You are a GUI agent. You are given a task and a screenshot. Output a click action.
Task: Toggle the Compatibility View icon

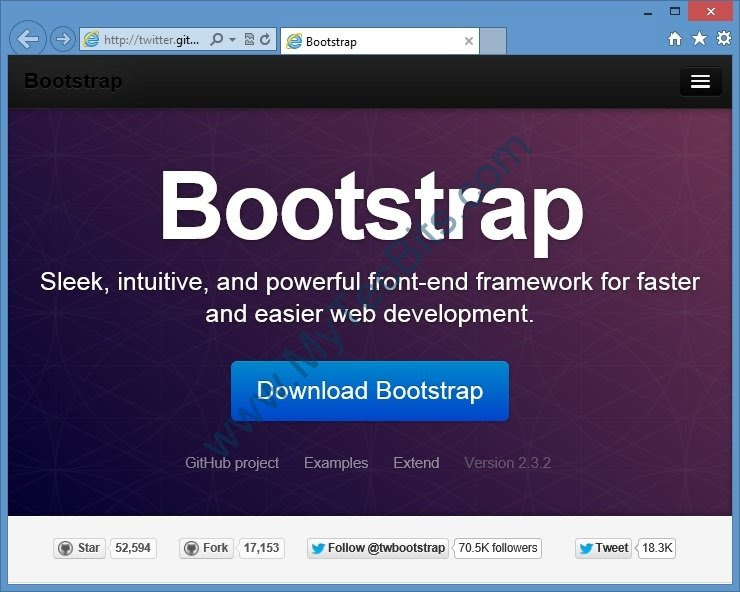(249, 40)
